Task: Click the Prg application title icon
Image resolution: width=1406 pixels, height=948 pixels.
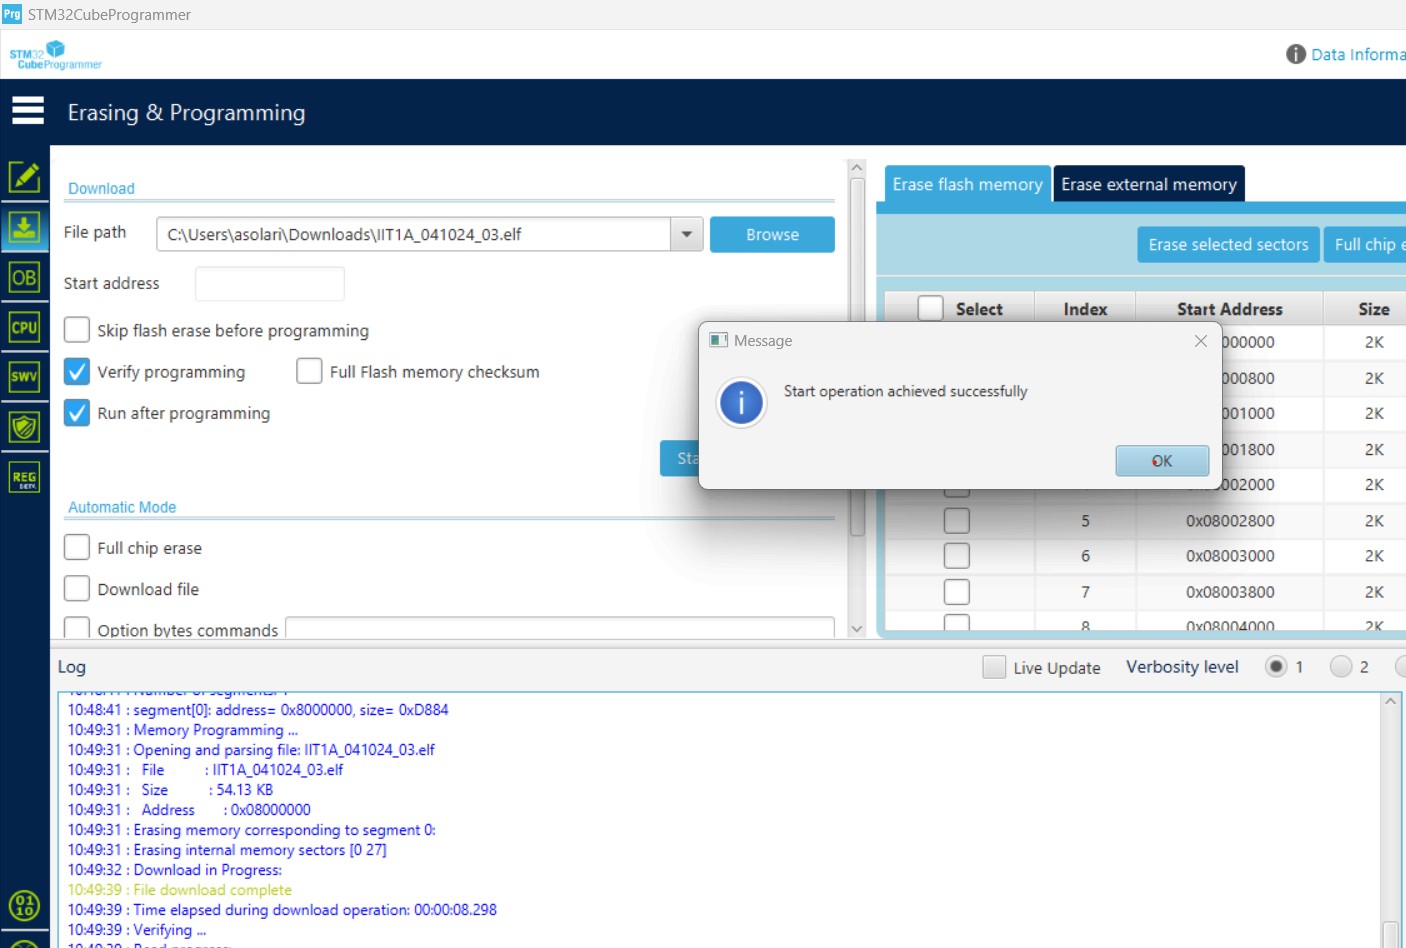Action: tap(12, 14)
